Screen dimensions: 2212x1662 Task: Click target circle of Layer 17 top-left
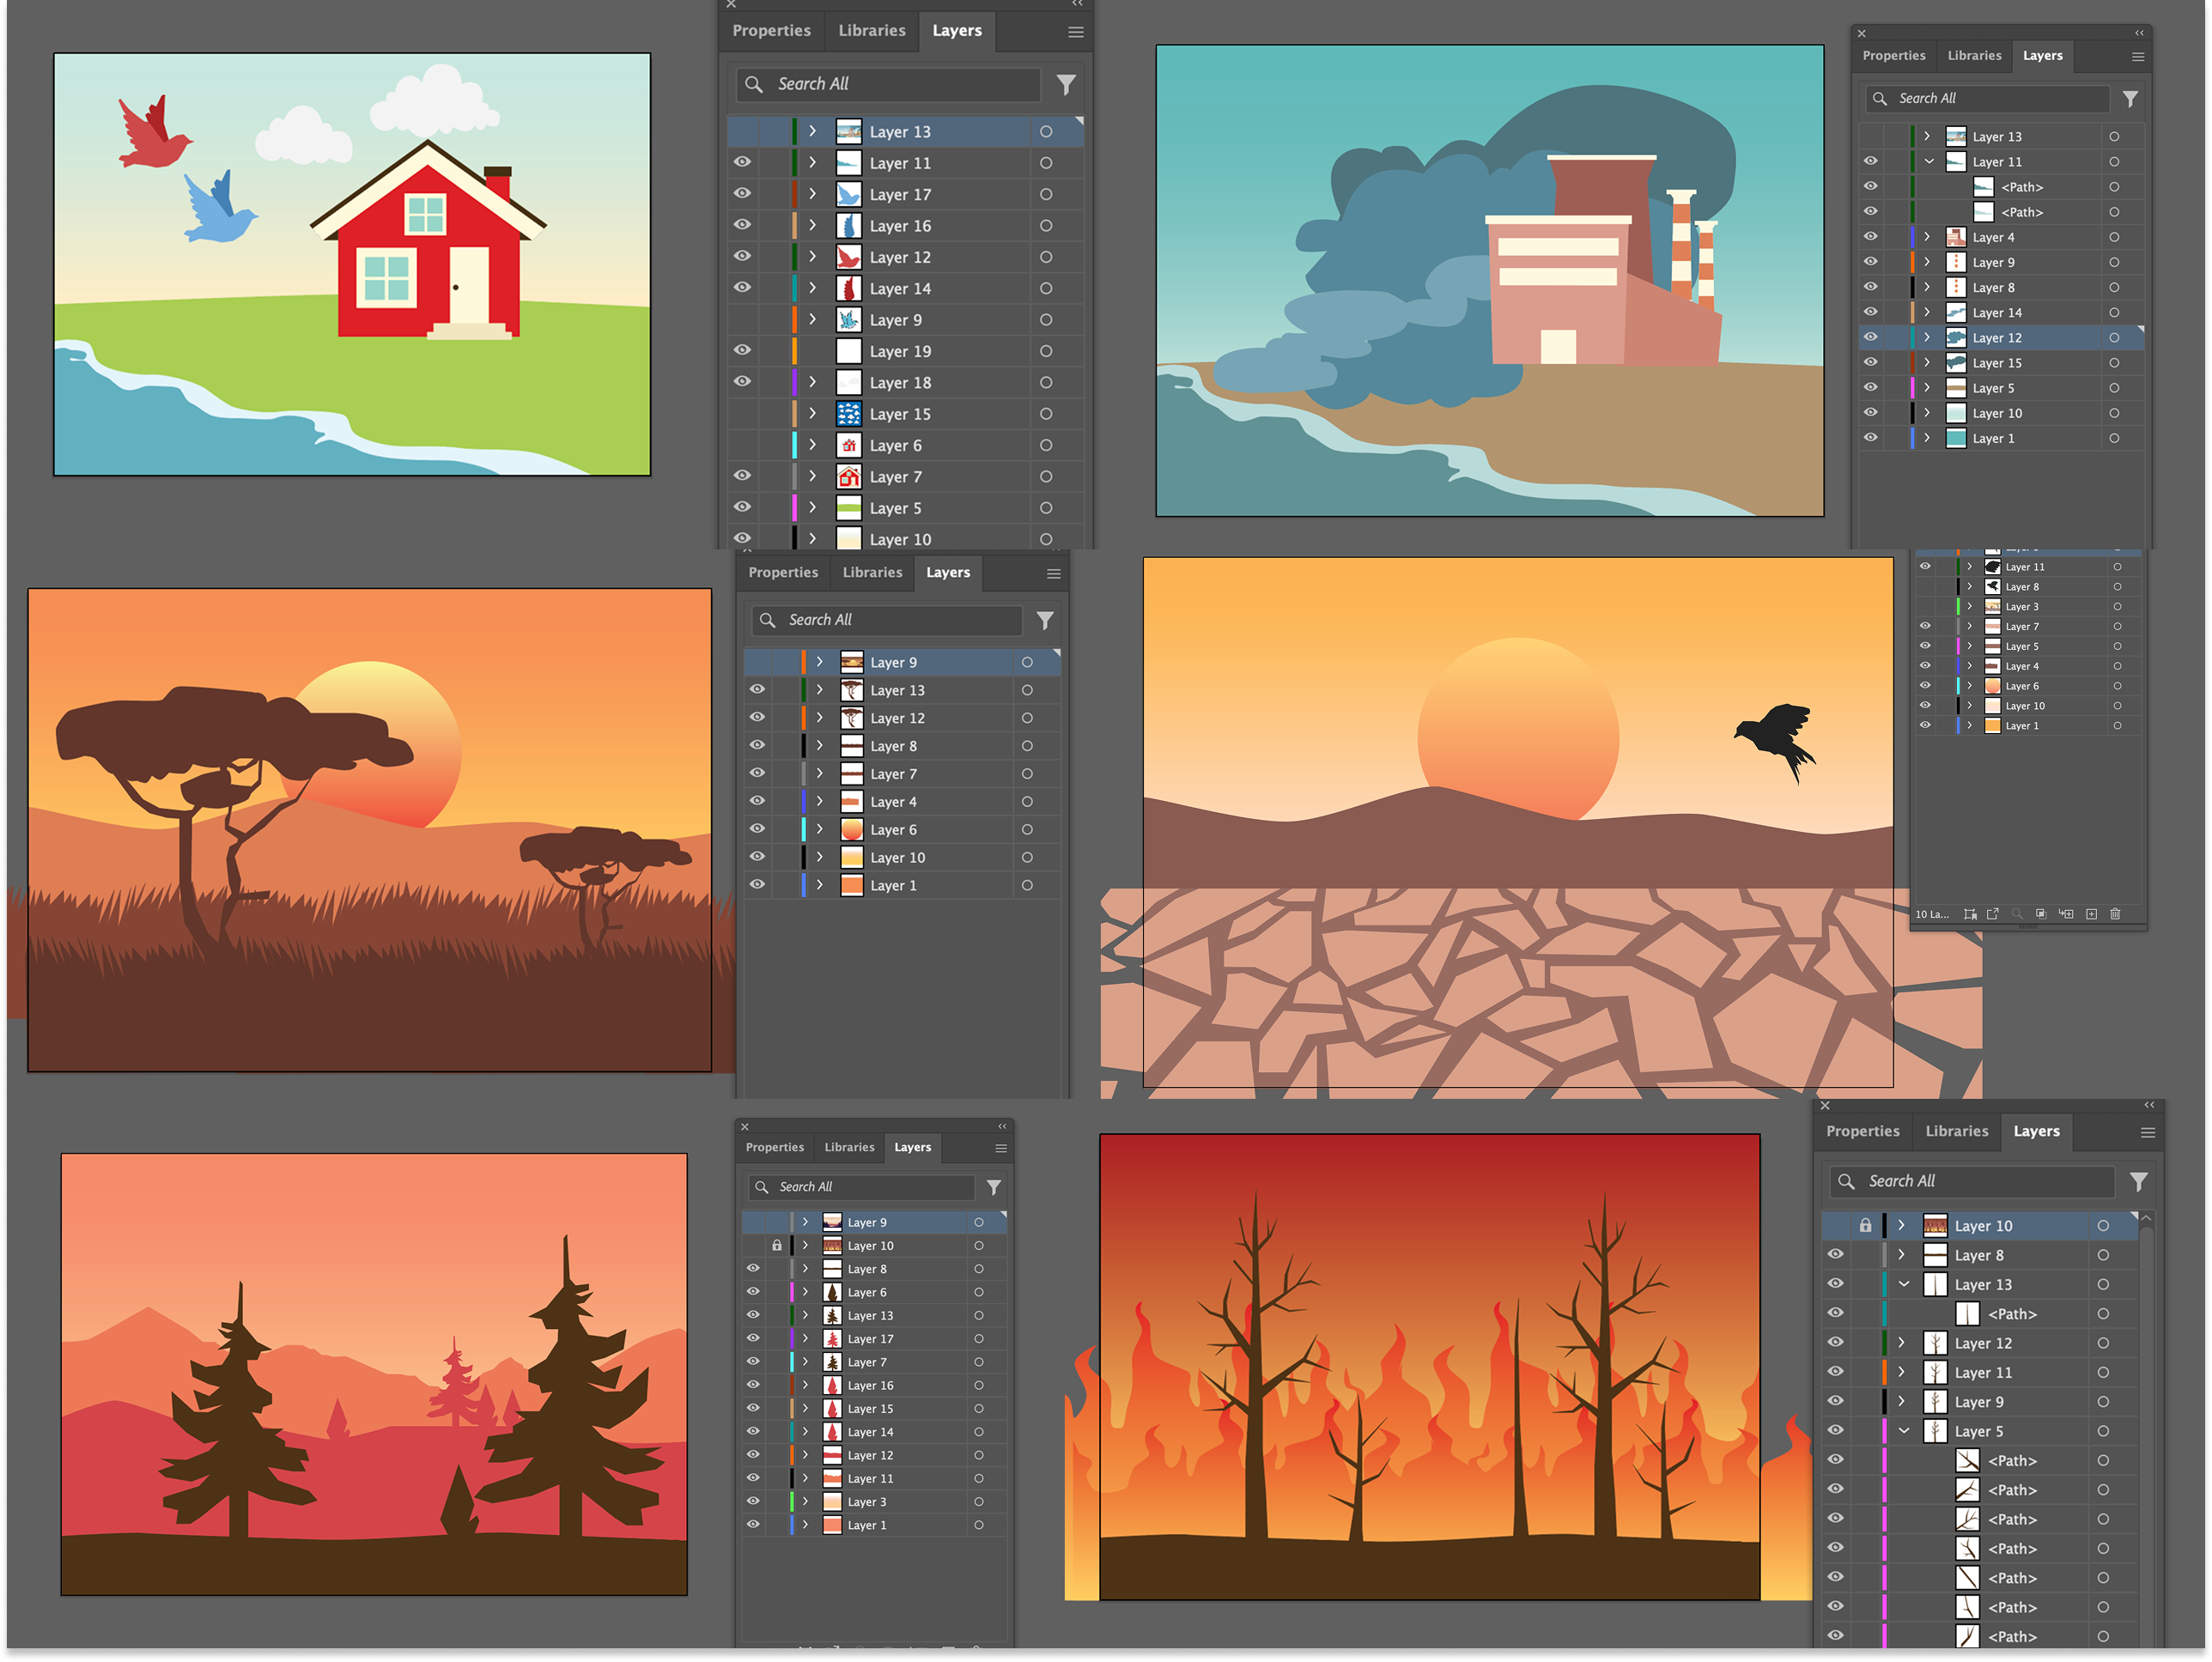(1046, 195)
